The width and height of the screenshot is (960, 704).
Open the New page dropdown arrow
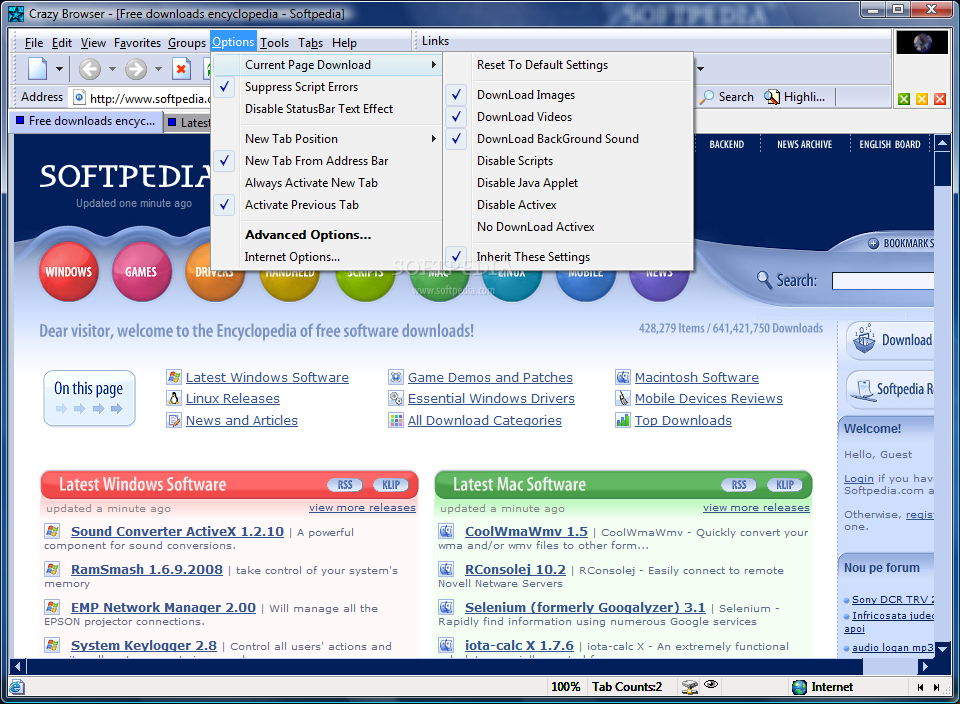[x=59, y=69]
